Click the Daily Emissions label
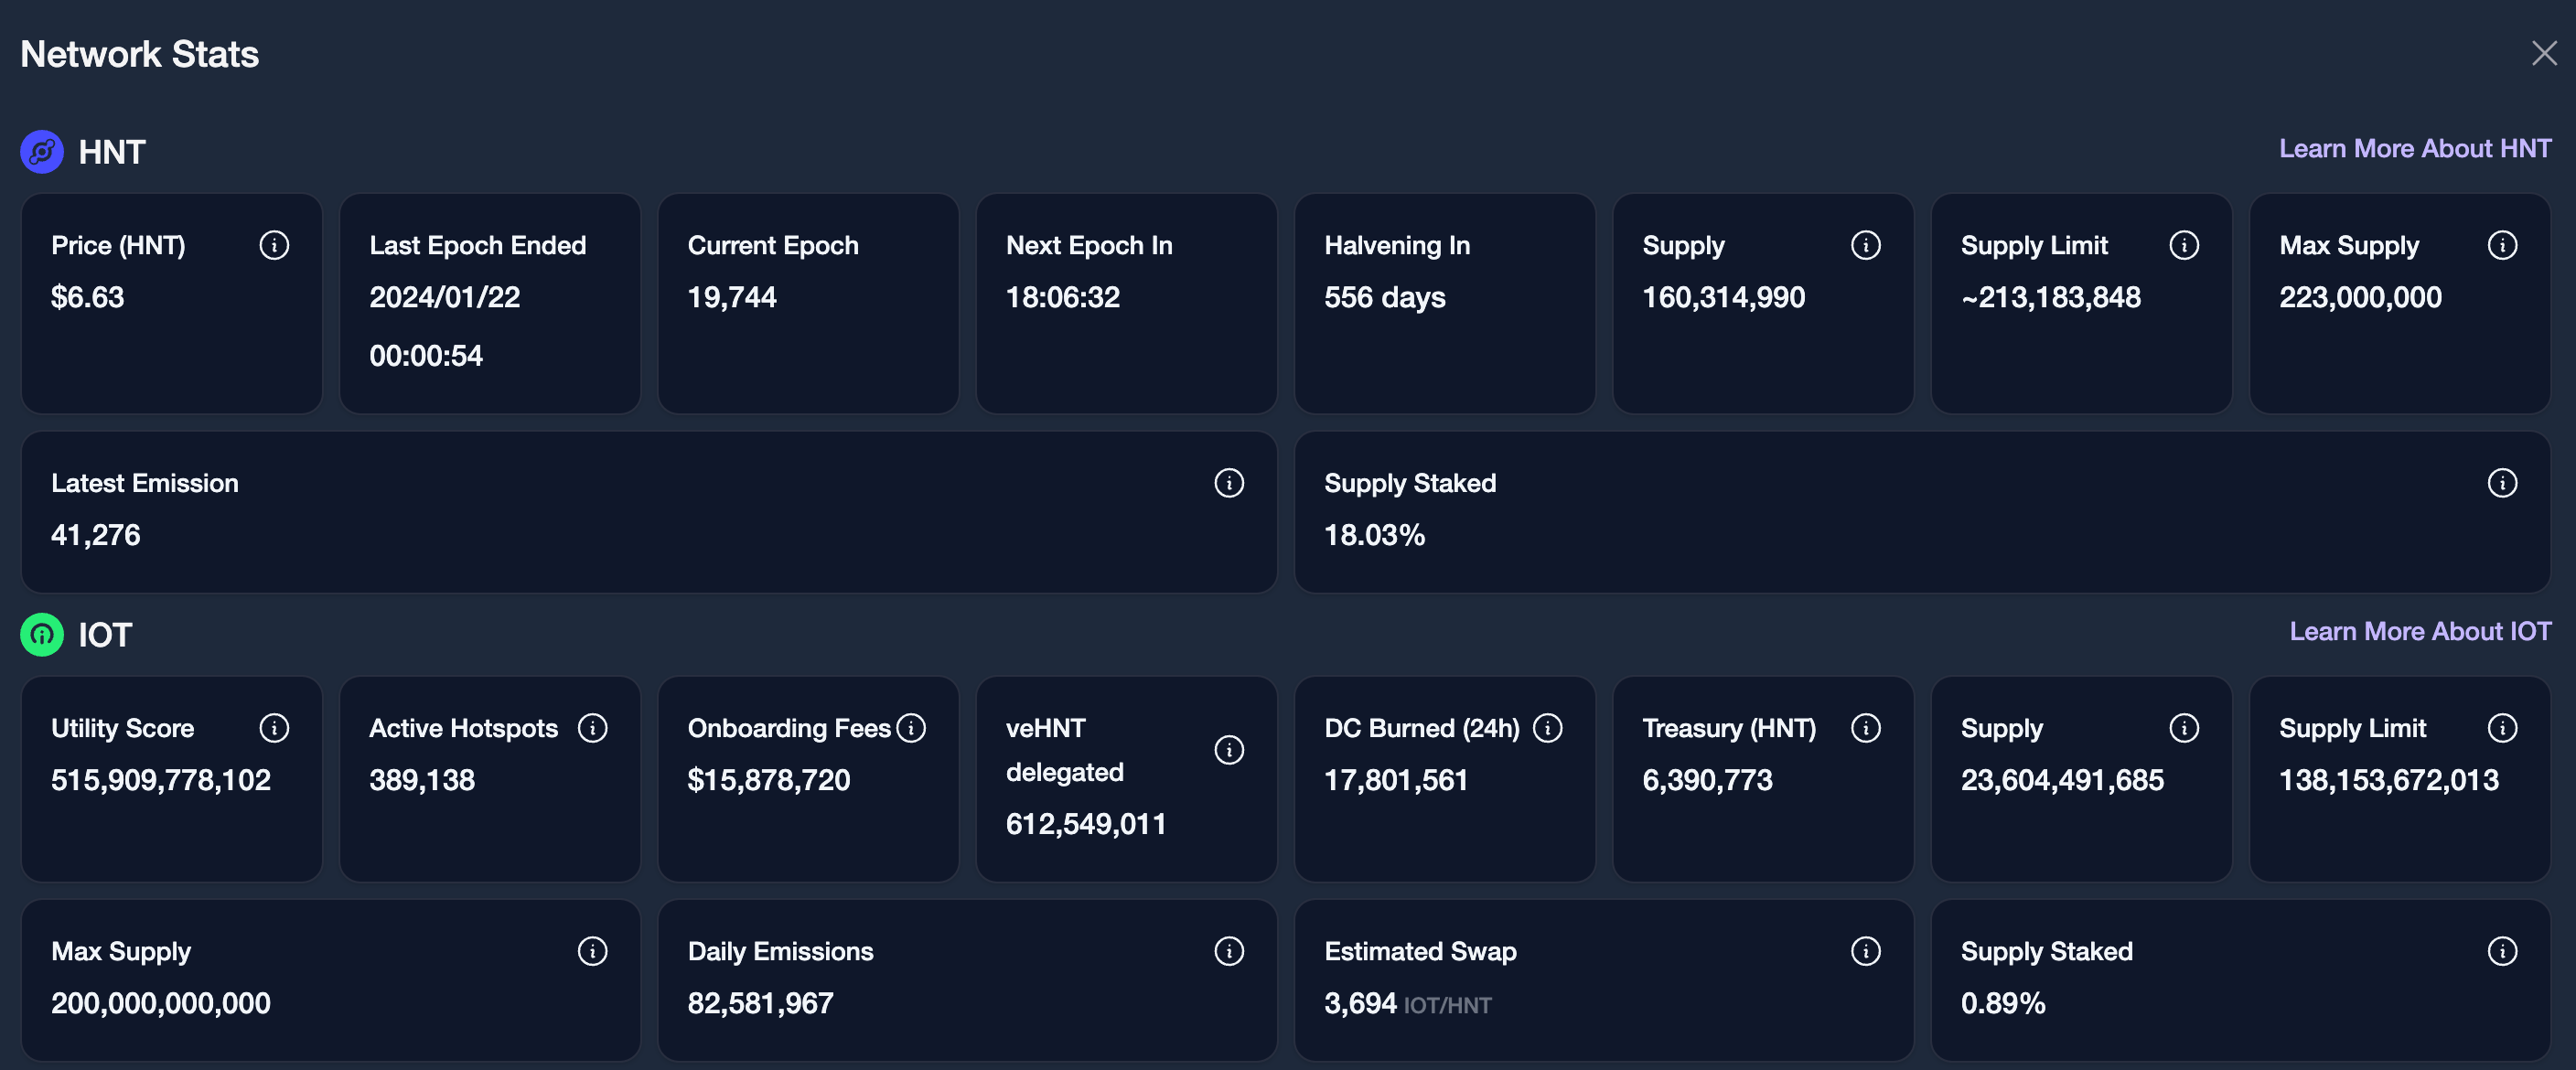This screenshot has height=1070, width=2576. (x=780, y=951)
